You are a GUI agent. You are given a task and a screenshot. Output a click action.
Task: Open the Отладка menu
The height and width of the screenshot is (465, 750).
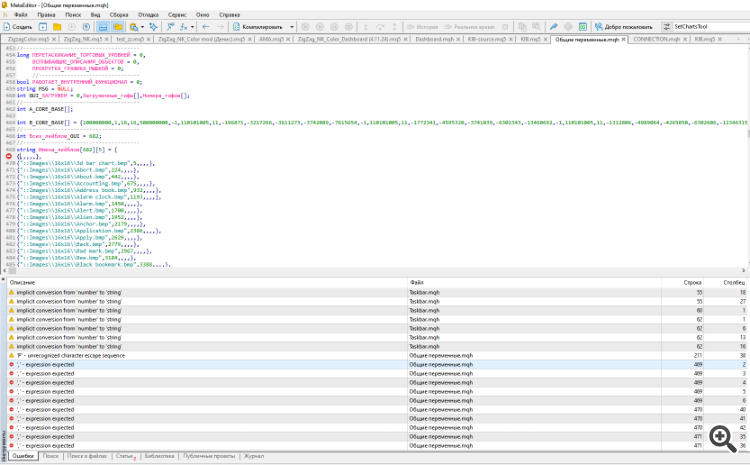[148, 16]
